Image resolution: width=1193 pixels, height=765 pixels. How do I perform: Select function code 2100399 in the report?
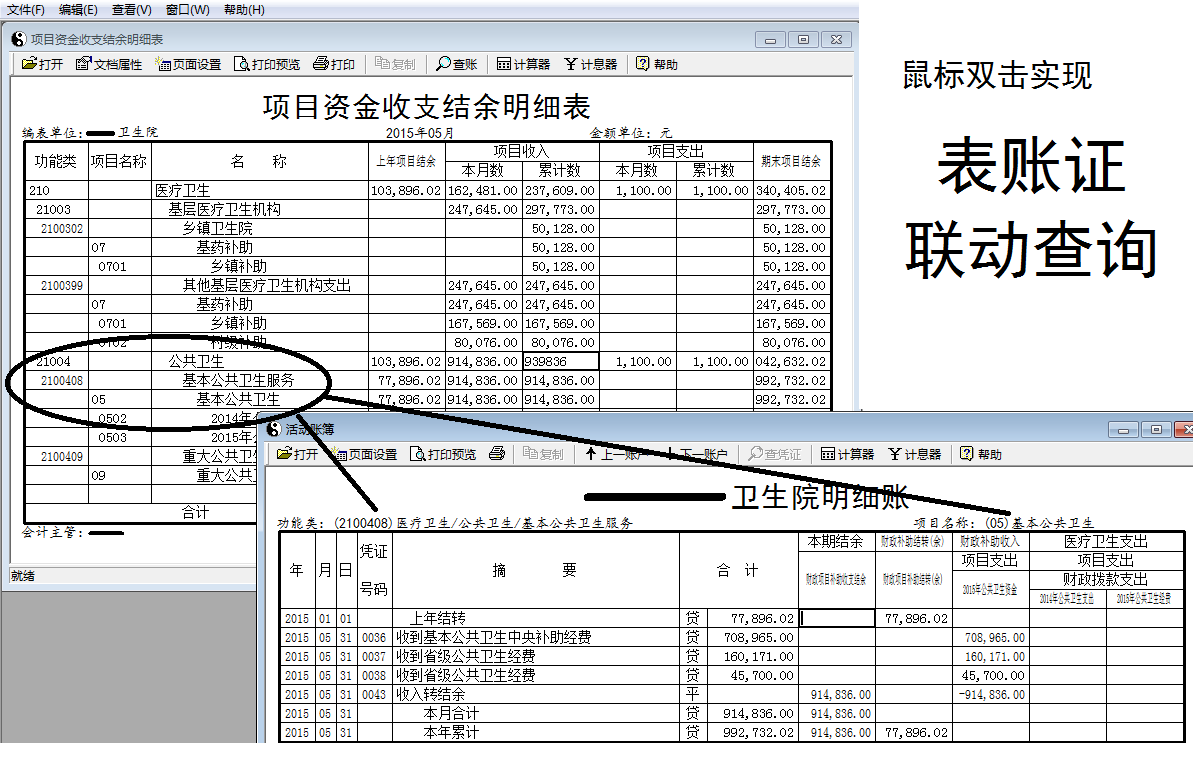[62, 286]
